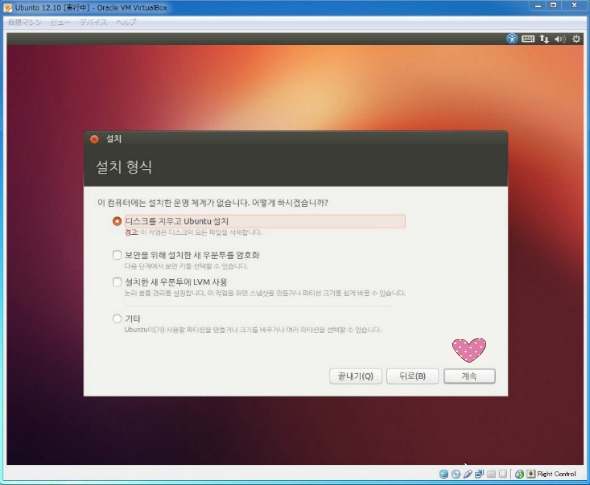Click the 'Right Control' host key text

[557, 474]
